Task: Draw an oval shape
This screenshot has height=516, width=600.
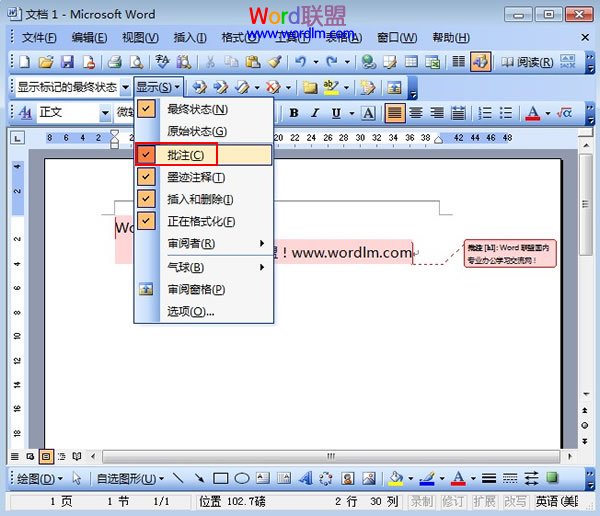Action: tap(242, 478)
